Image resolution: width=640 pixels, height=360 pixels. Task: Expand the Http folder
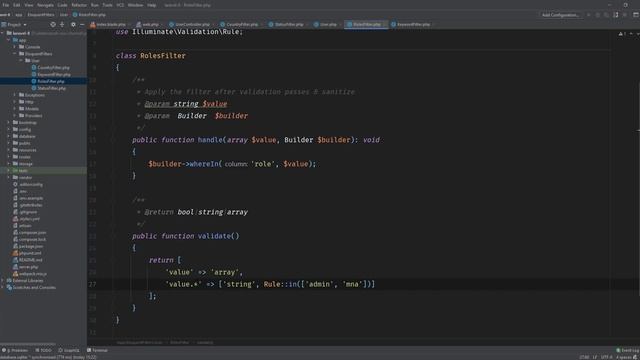click(15, 102)
